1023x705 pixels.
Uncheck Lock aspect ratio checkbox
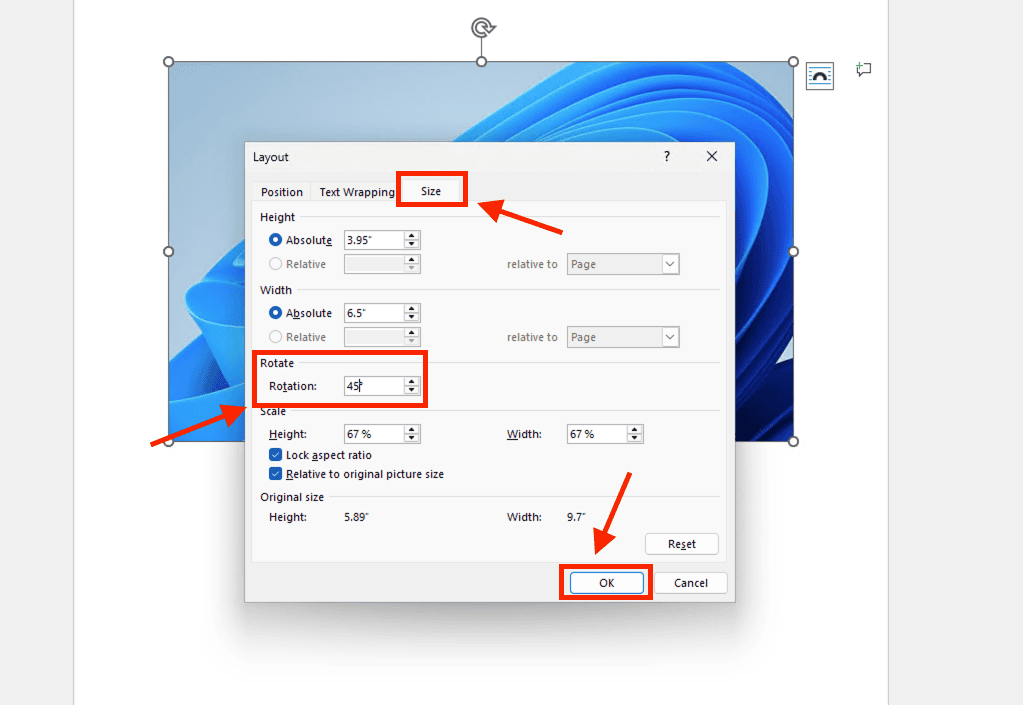pos(276,455)
